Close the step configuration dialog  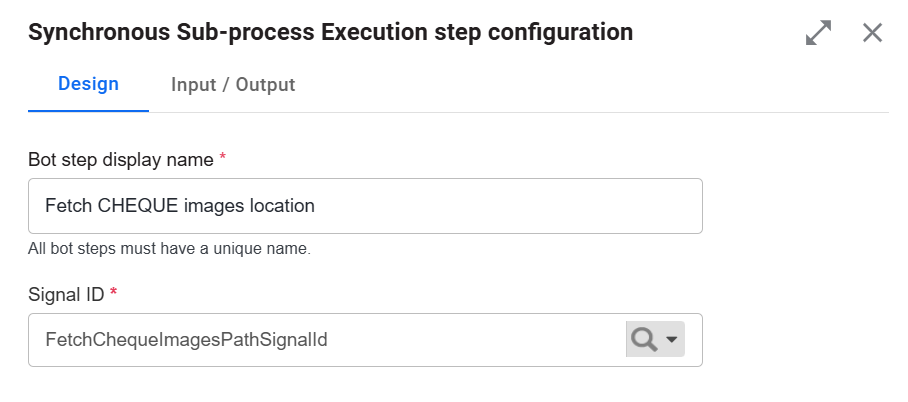point(872,32)
